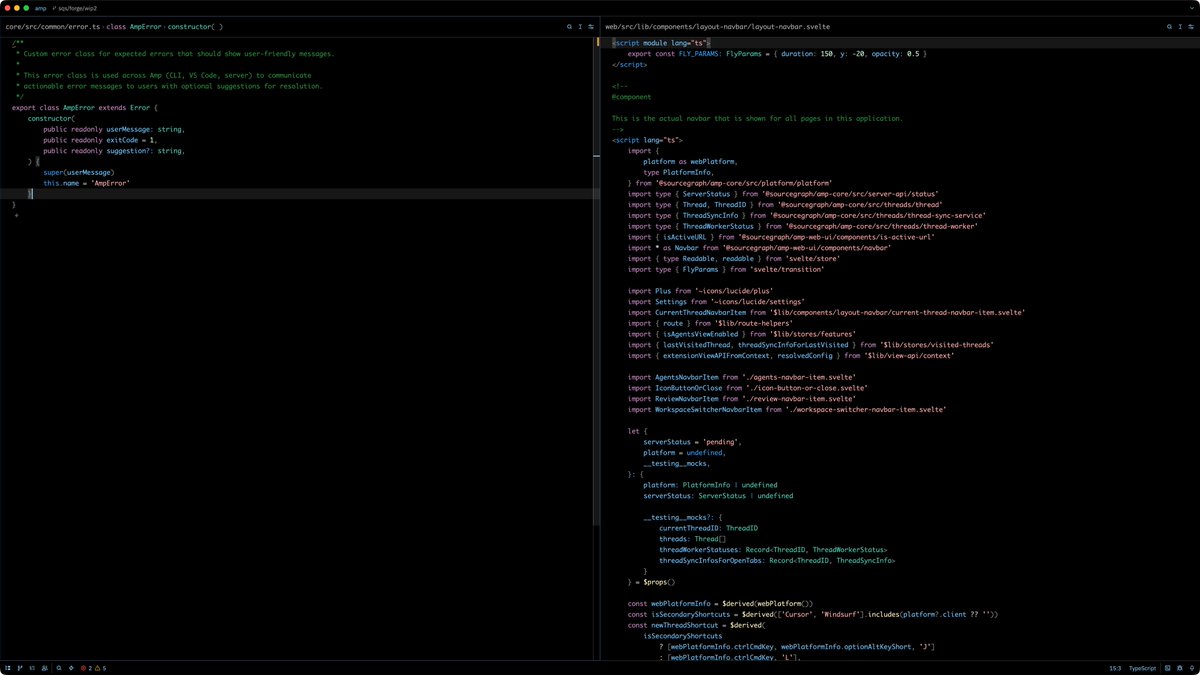Click the line 'export class AmpError extends Error {'
Image resolution: width=1200 pixels, height=675 pixels.
pyautogui.click(x=85, y=108)
